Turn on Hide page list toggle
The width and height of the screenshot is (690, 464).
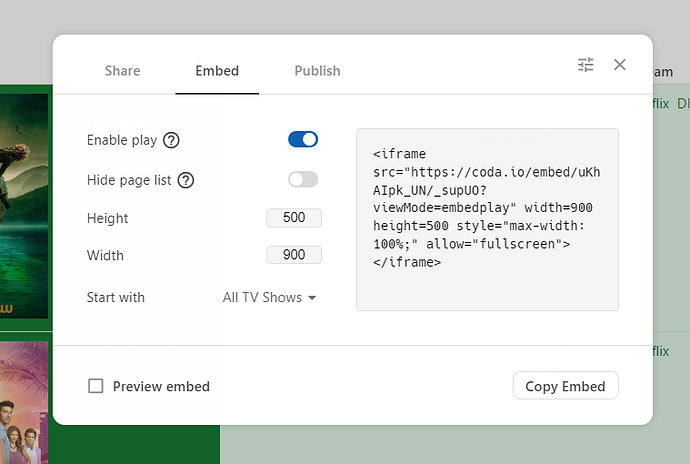coord(303,179)
